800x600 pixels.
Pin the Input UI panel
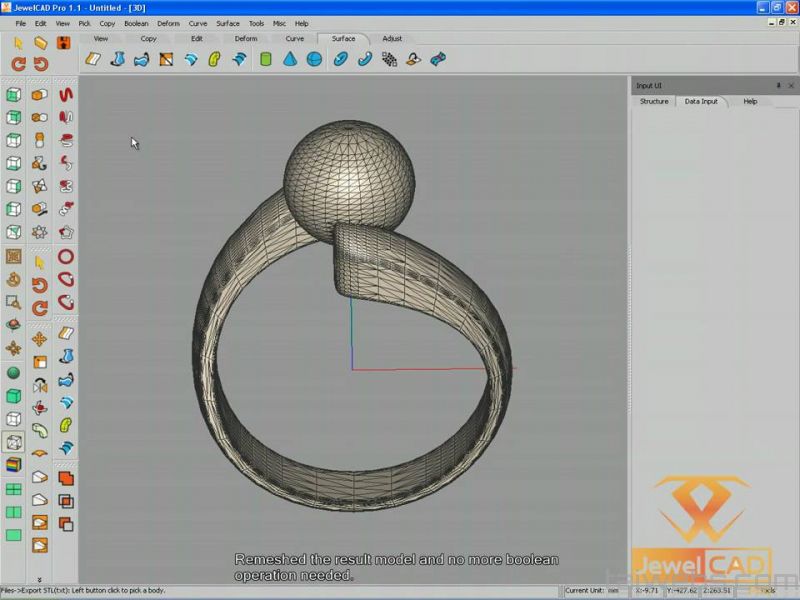click(x=778, y=86)
